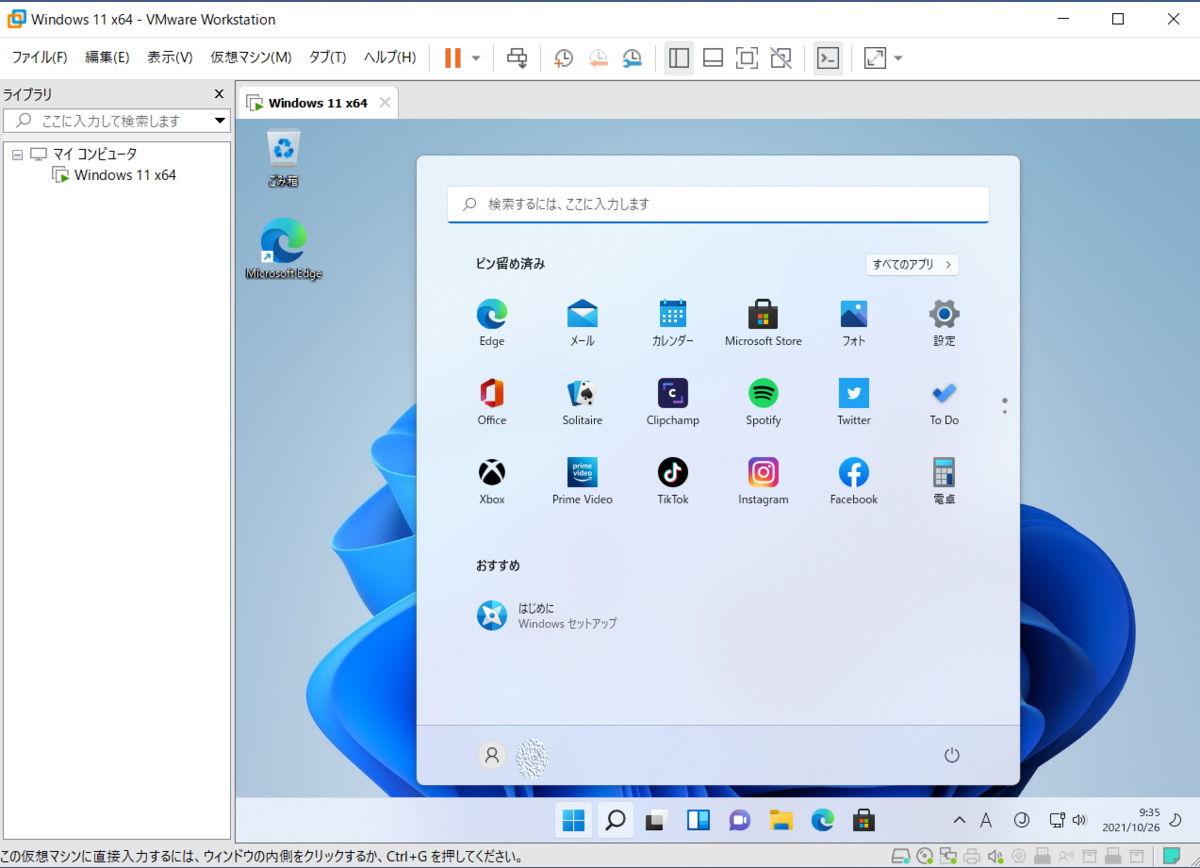1200x868 pixels.
Task: Open the Start menu power button
Action: click(951, 755)
